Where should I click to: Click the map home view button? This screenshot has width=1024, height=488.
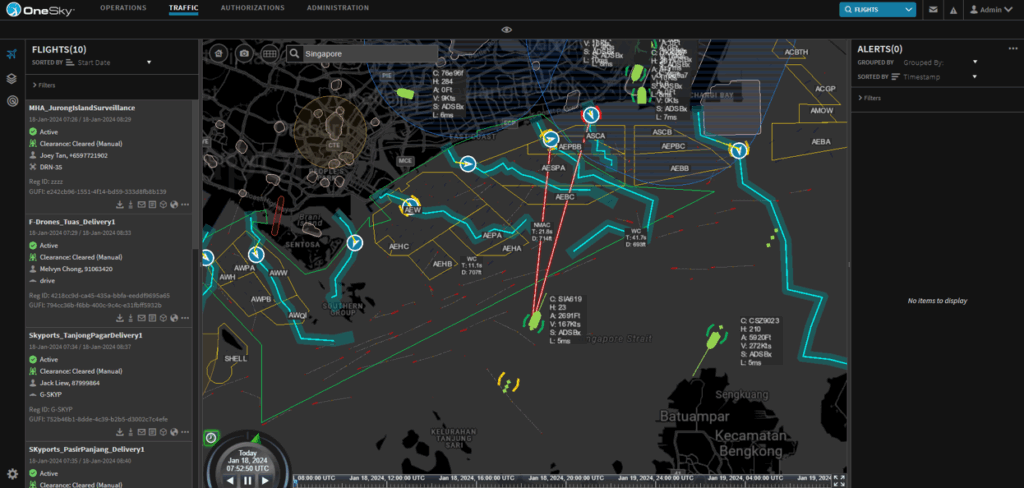coord(219,53)
